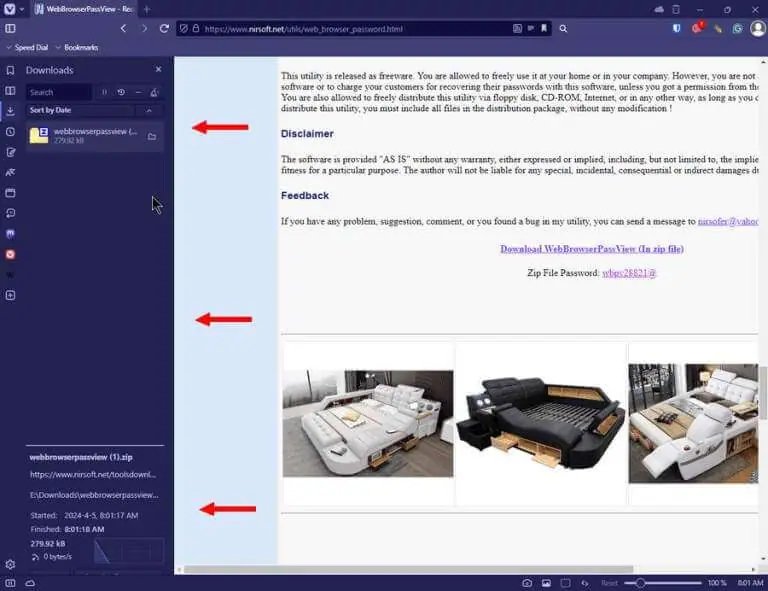The image size is (768, 591).
Task: Remove selected download with minus button
Action: (x=138, y=92)
